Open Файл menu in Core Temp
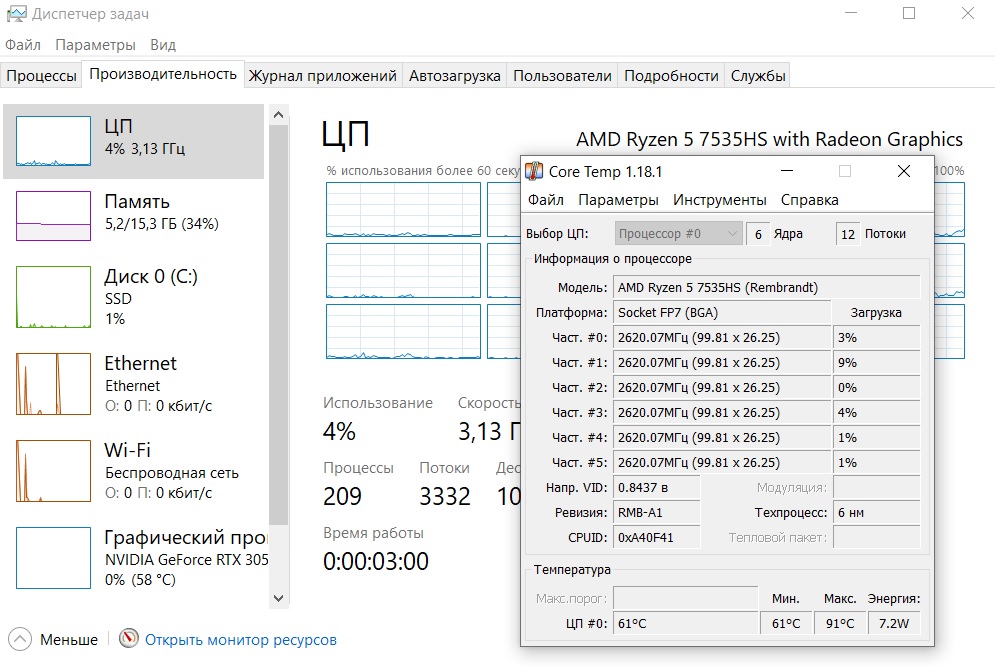The width and height of the screenshot is (995, 667). click(546, 200)
